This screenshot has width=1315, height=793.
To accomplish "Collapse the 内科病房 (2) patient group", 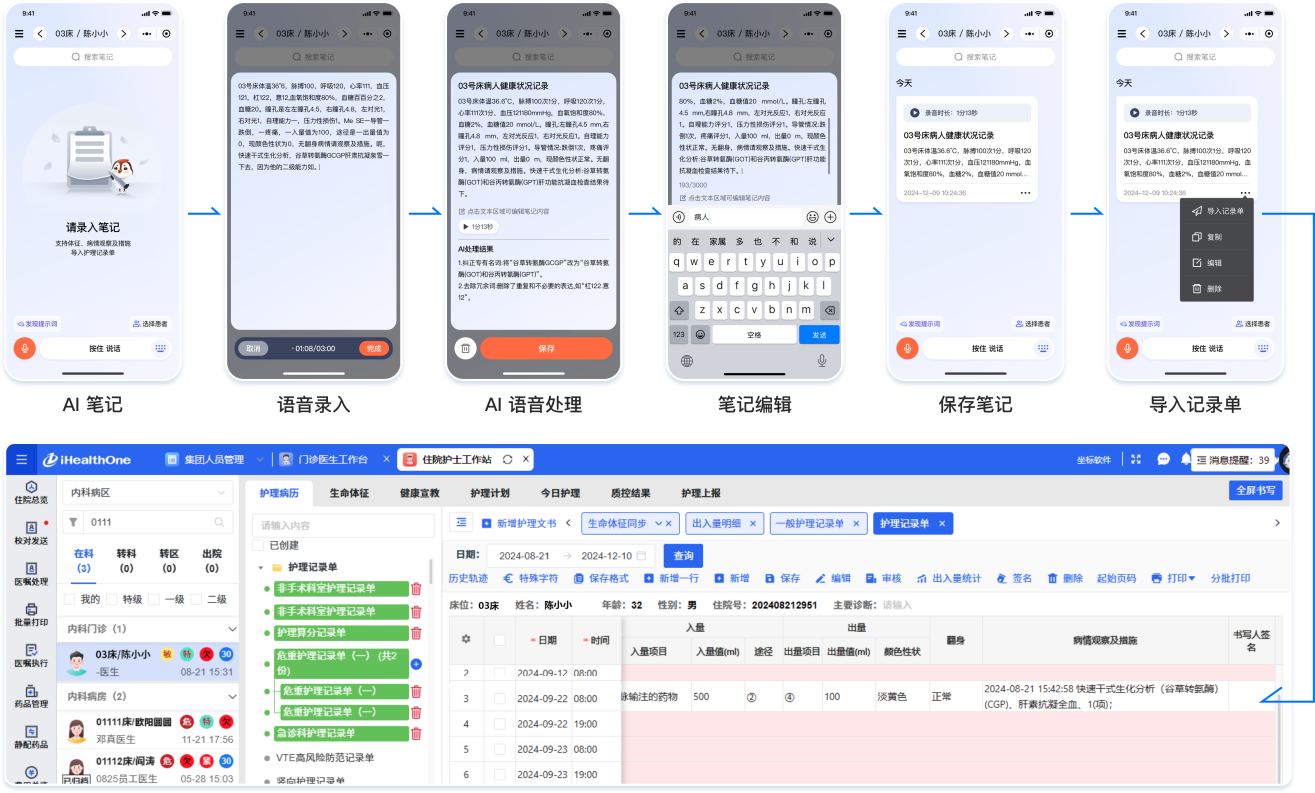I will tap(231, 696).
